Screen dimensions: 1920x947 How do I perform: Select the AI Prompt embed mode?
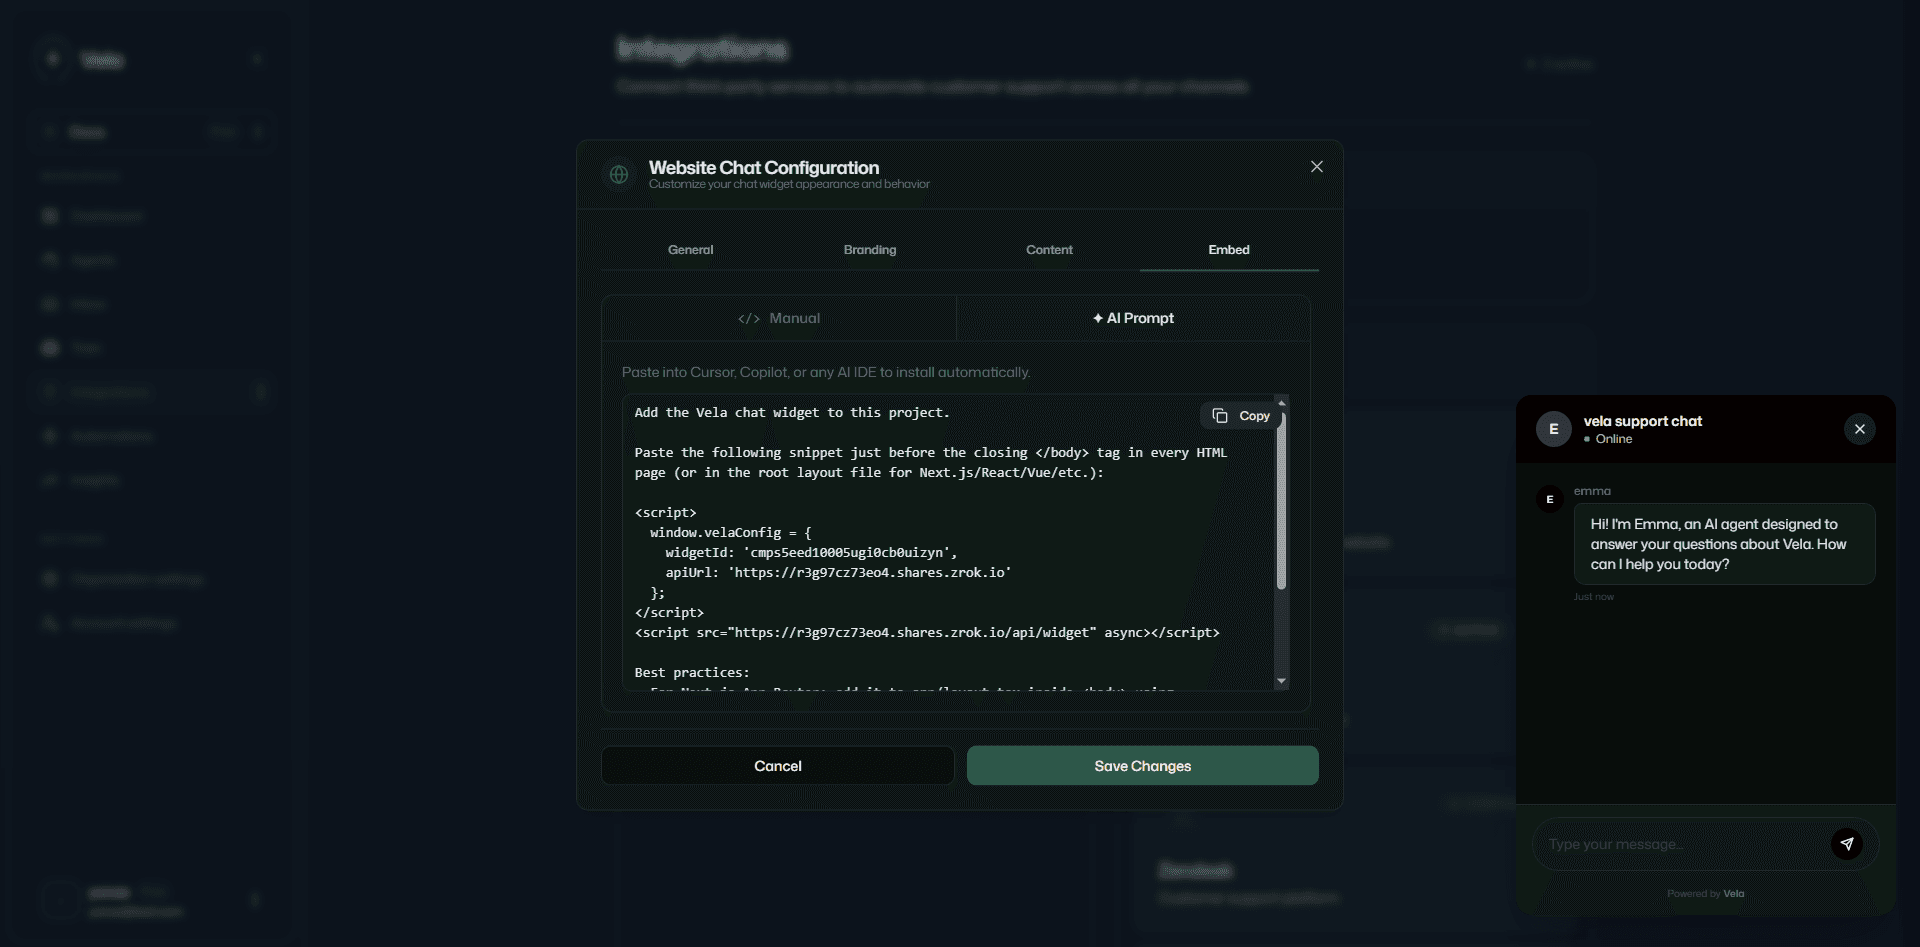1133,318
